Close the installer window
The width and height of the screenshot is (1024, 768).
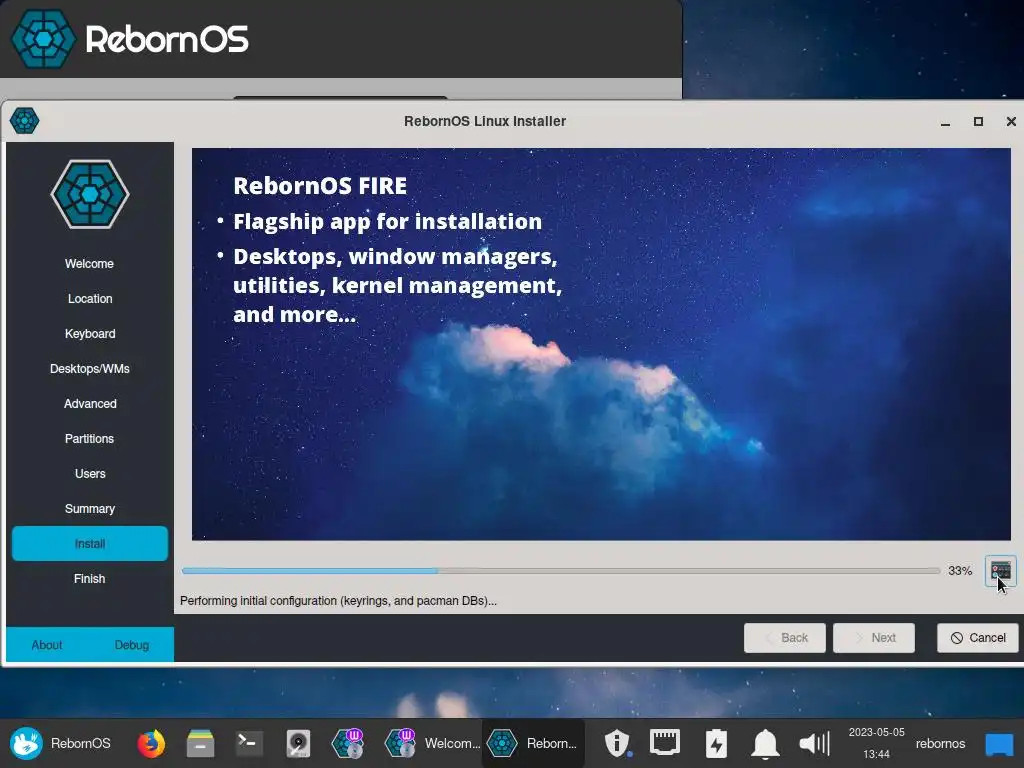pos(1010,121)
